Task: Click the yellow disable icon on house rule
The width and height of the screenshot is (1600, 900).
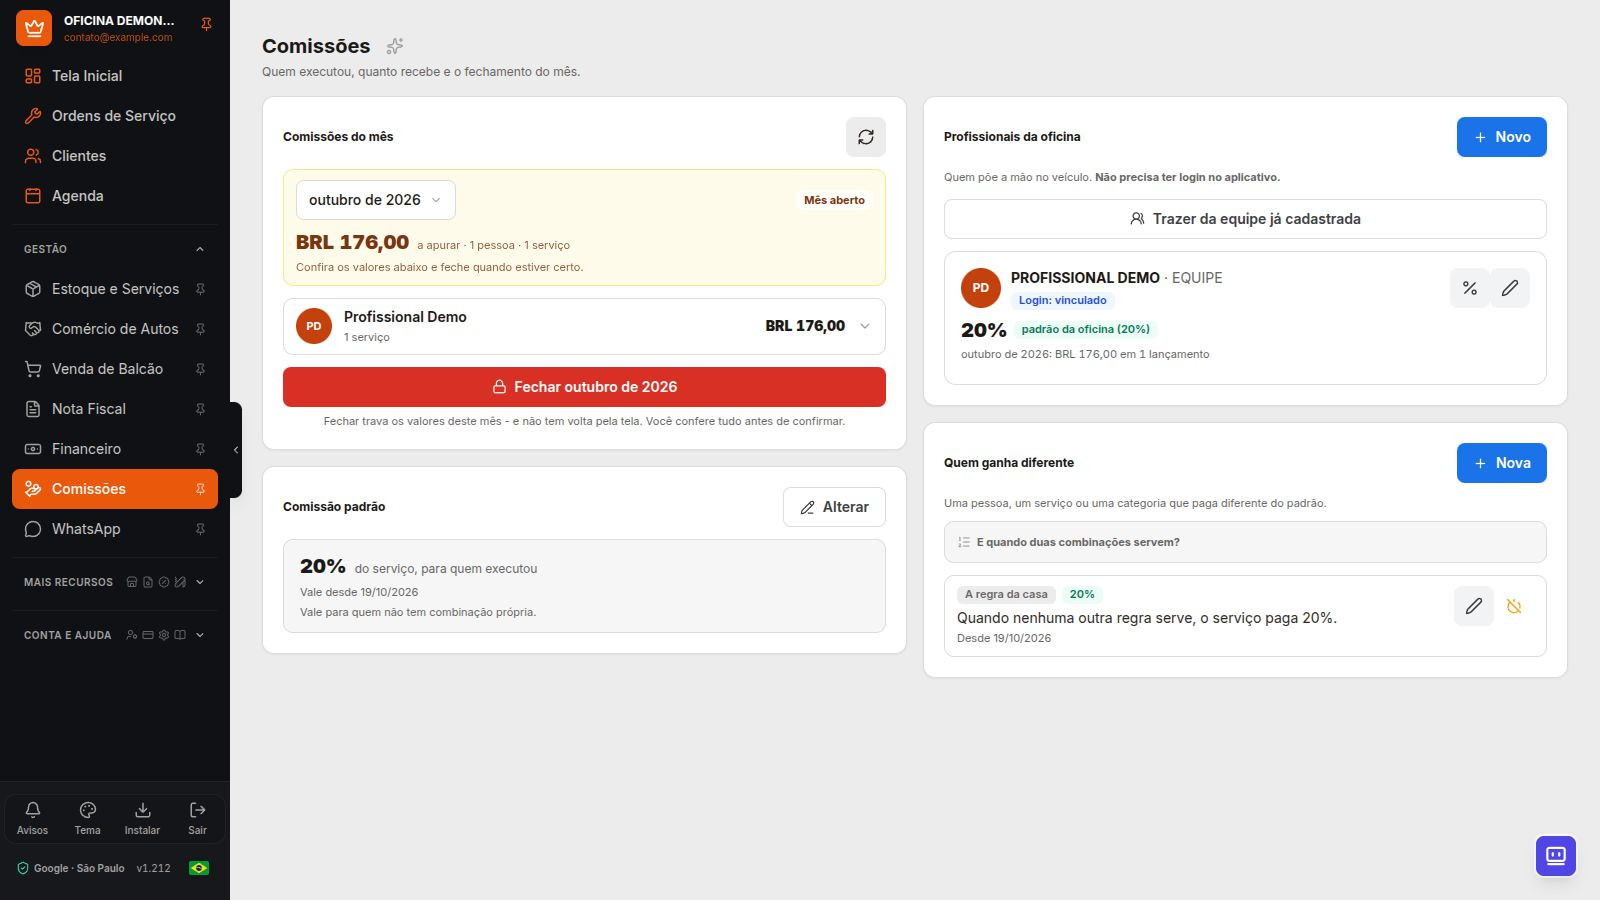Action: (1514, 606)
